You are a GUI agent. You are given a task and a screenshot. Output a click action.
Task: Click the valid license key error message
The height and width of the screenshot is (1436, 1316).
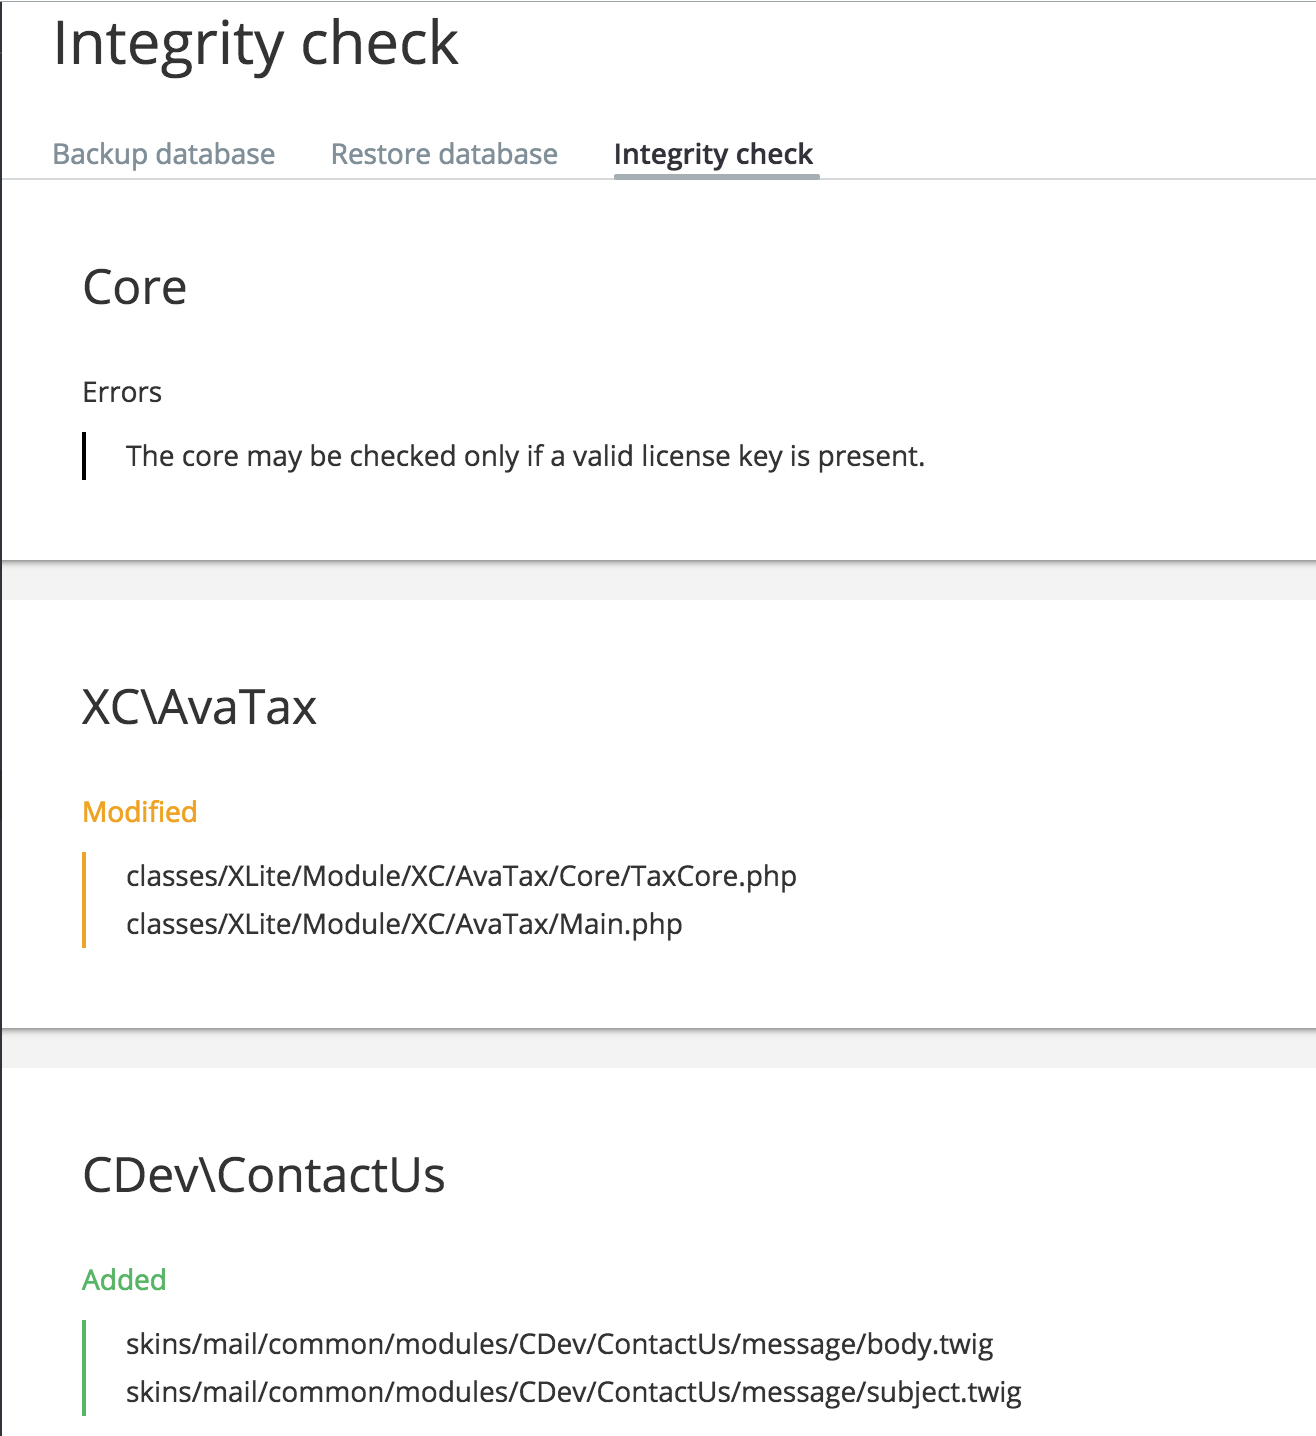525,456
